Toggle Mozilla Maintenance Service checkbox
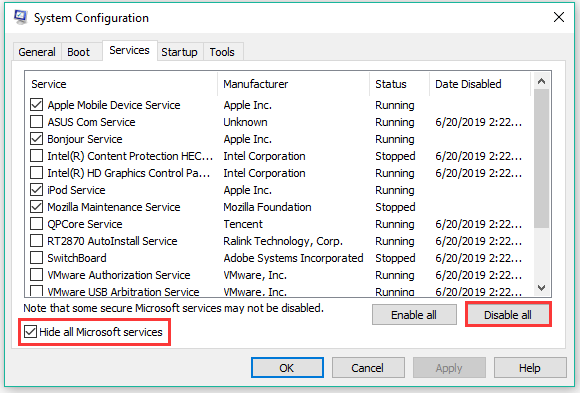The height and width of the screenshot is (393, 580). 36,207
